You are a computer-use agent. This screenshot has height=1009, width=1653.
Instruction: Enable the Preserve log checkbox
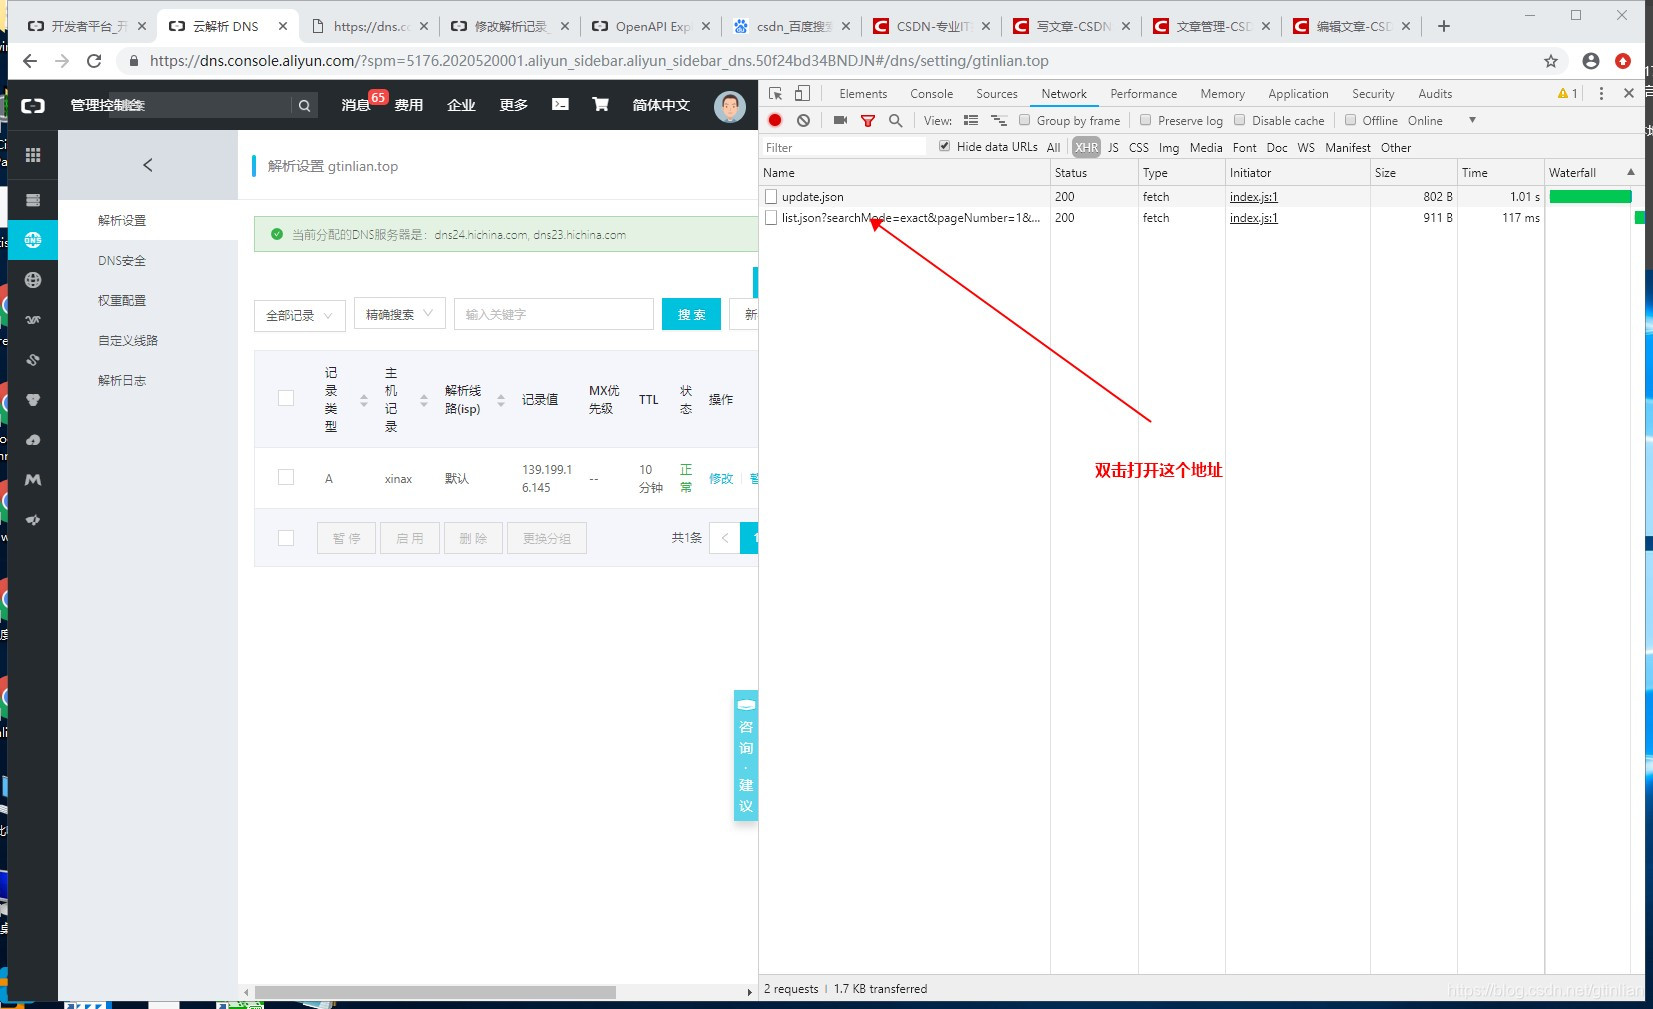[x=1146, y=120]
